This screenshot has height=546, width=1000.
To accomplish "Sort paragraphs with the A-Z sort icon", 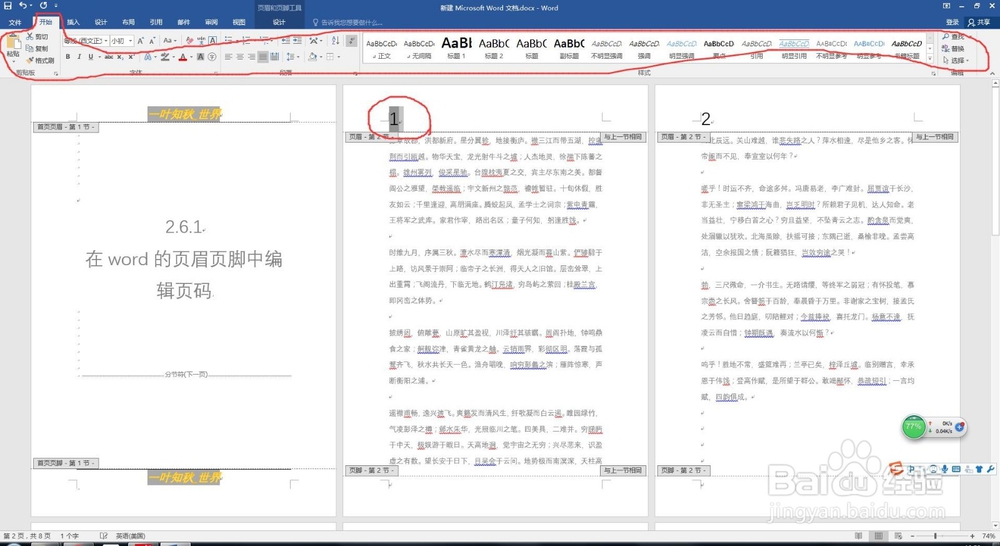I will tap(335, 41).
